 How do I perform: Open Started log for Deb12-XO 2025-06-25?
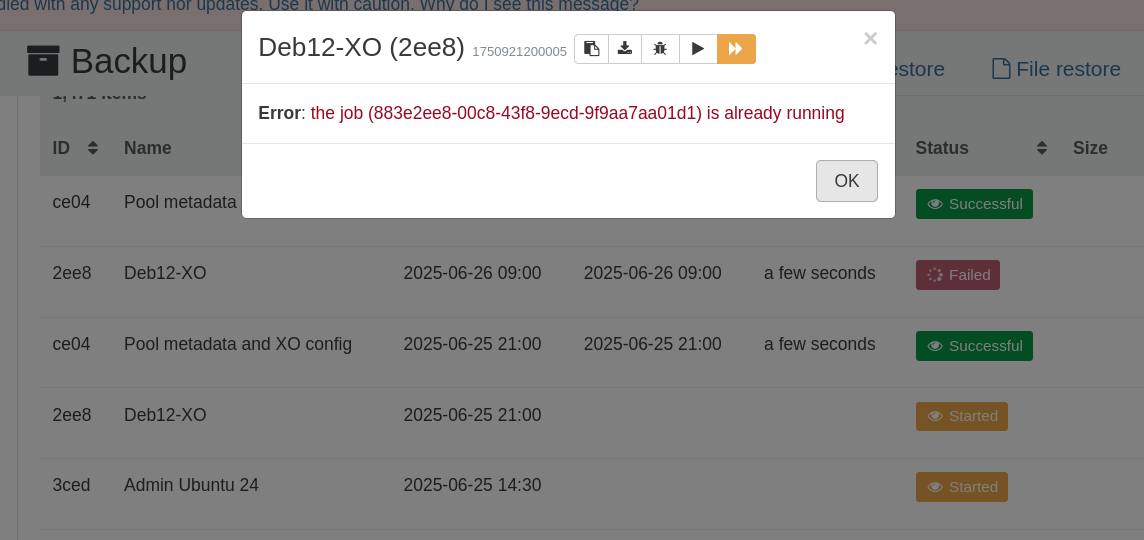962,416
